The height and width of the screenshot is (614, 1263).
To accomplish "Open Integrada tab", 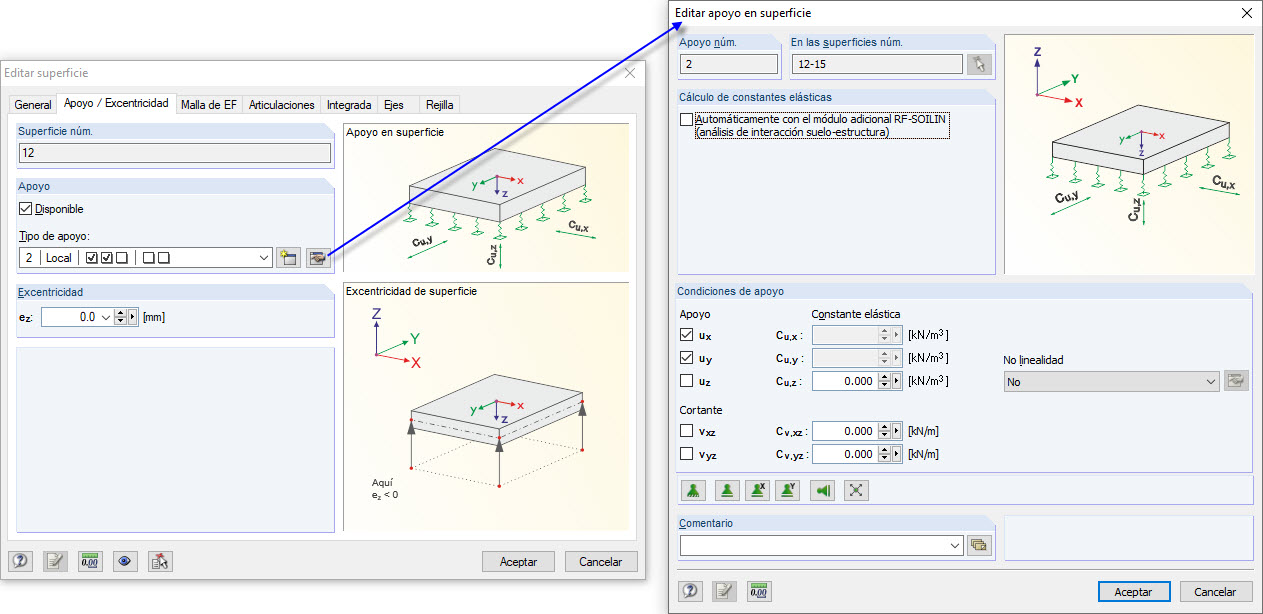I will click(x=349, y=104).
